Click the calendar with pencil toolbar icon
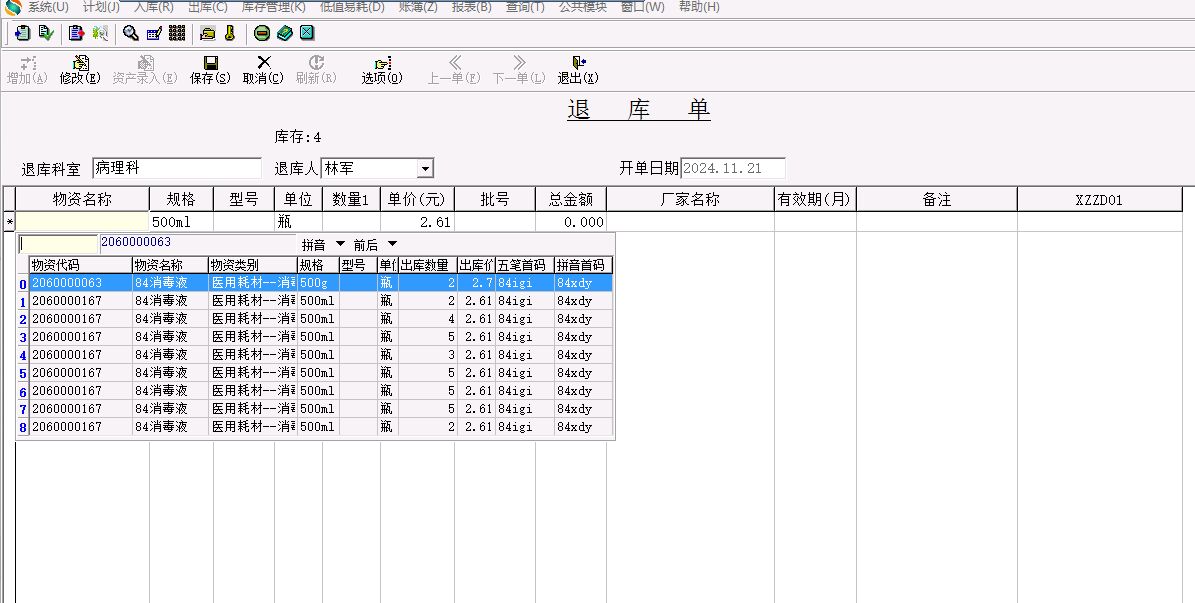Viewport: 1195px width, 603px height. click(x=154, y=33)
